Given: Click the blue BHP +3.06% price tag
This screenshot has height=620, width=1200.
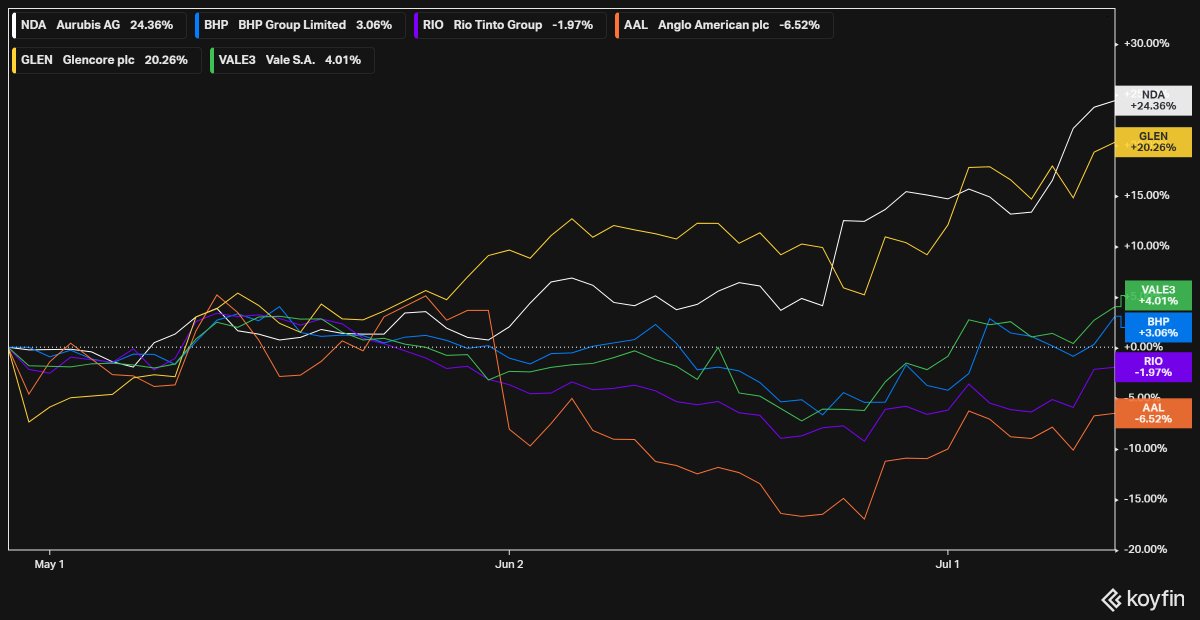Looking at the screenshot, I should coord(1158,326).
